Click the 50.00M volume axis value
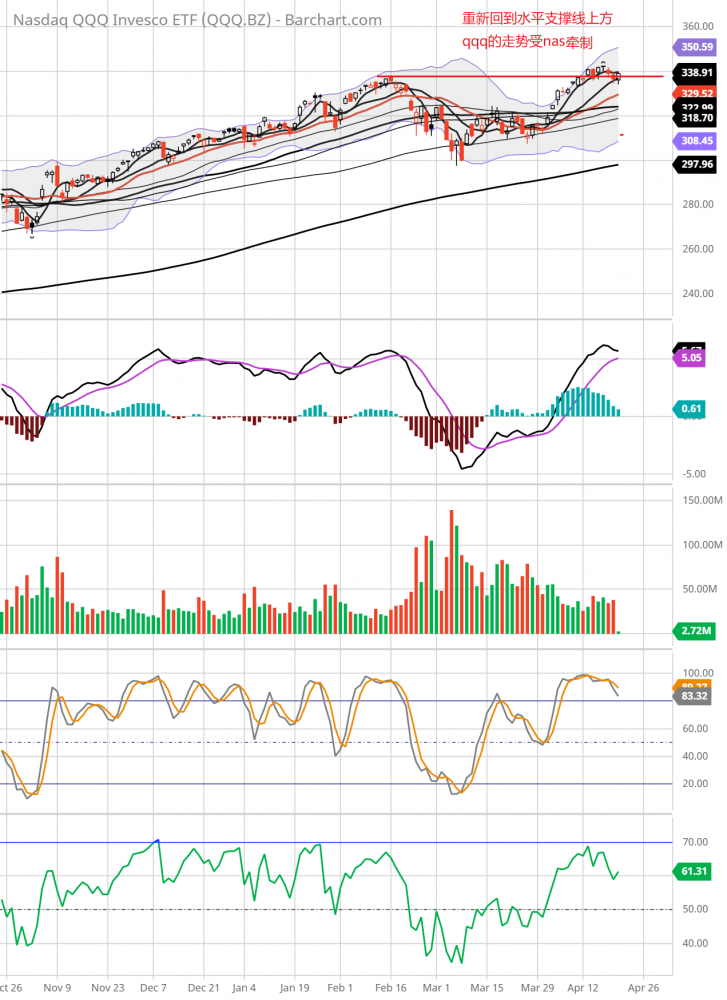The width and height of the screenshot is (727, 1000). click(x=700, y=589)
